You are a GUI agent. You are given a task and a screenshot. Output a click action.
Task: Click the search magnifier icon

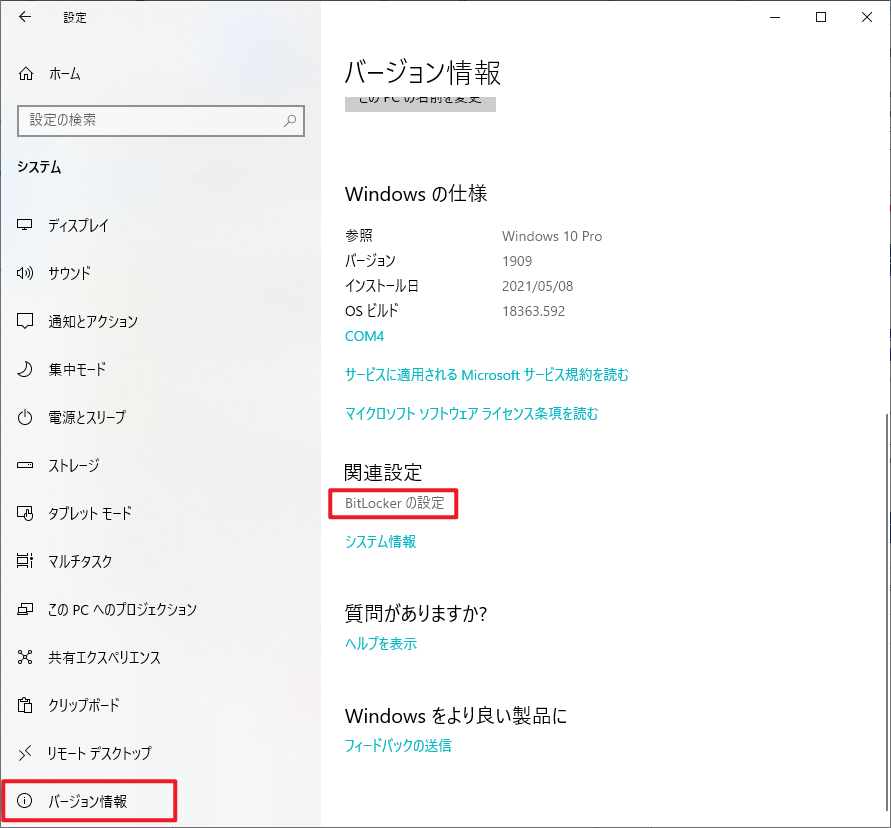tap(290, 120)
